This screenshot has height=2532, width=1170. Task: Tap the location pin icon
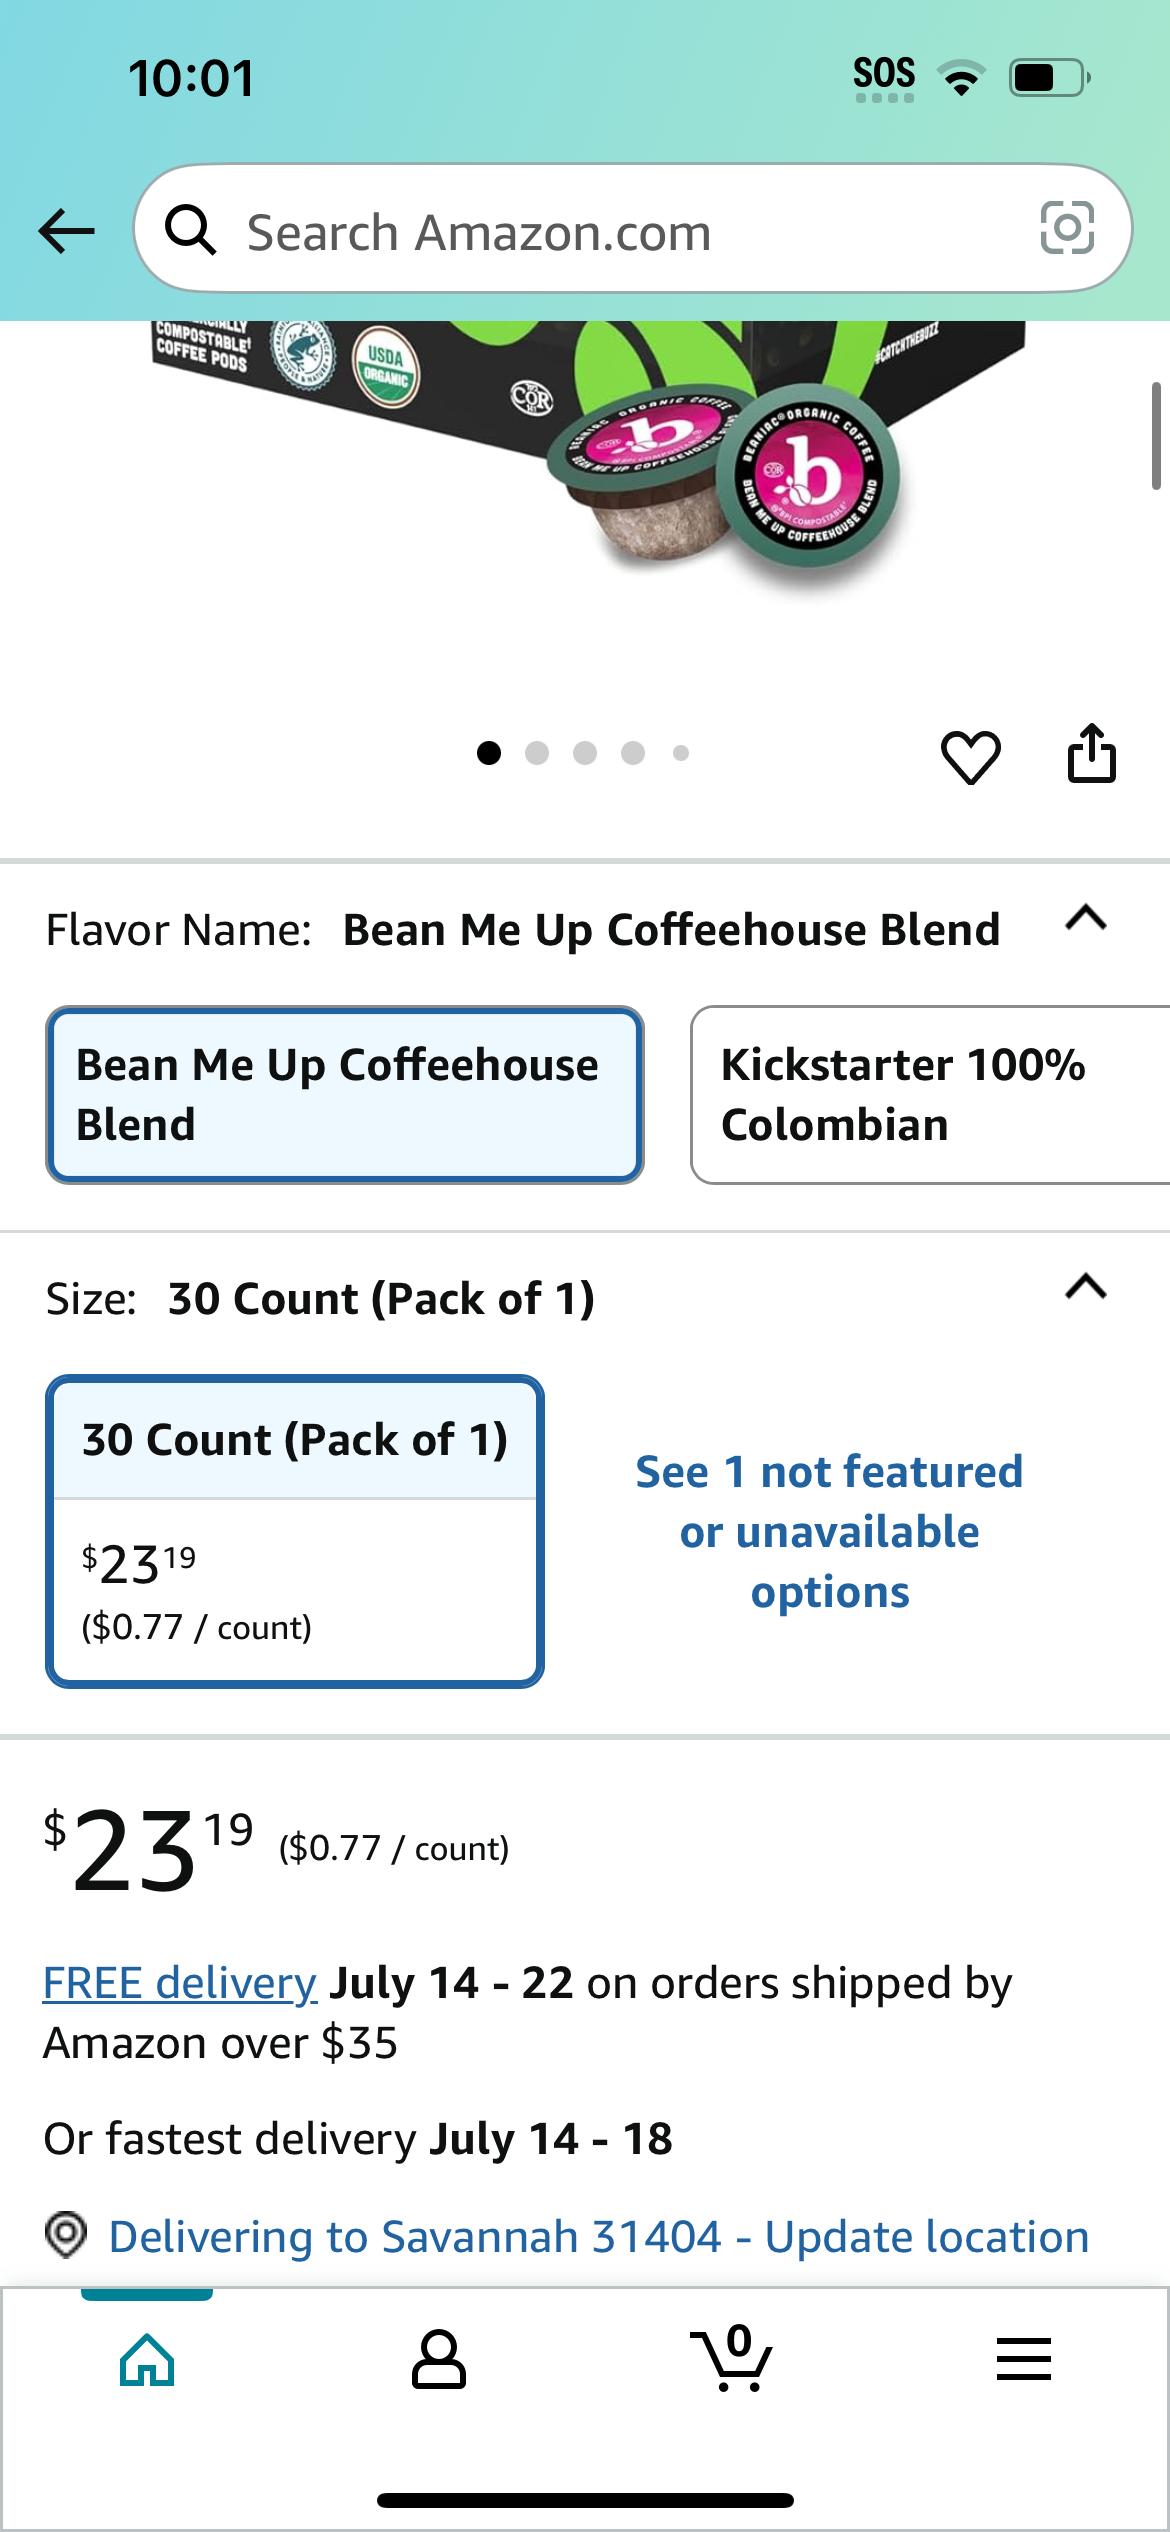(66, 2235)
